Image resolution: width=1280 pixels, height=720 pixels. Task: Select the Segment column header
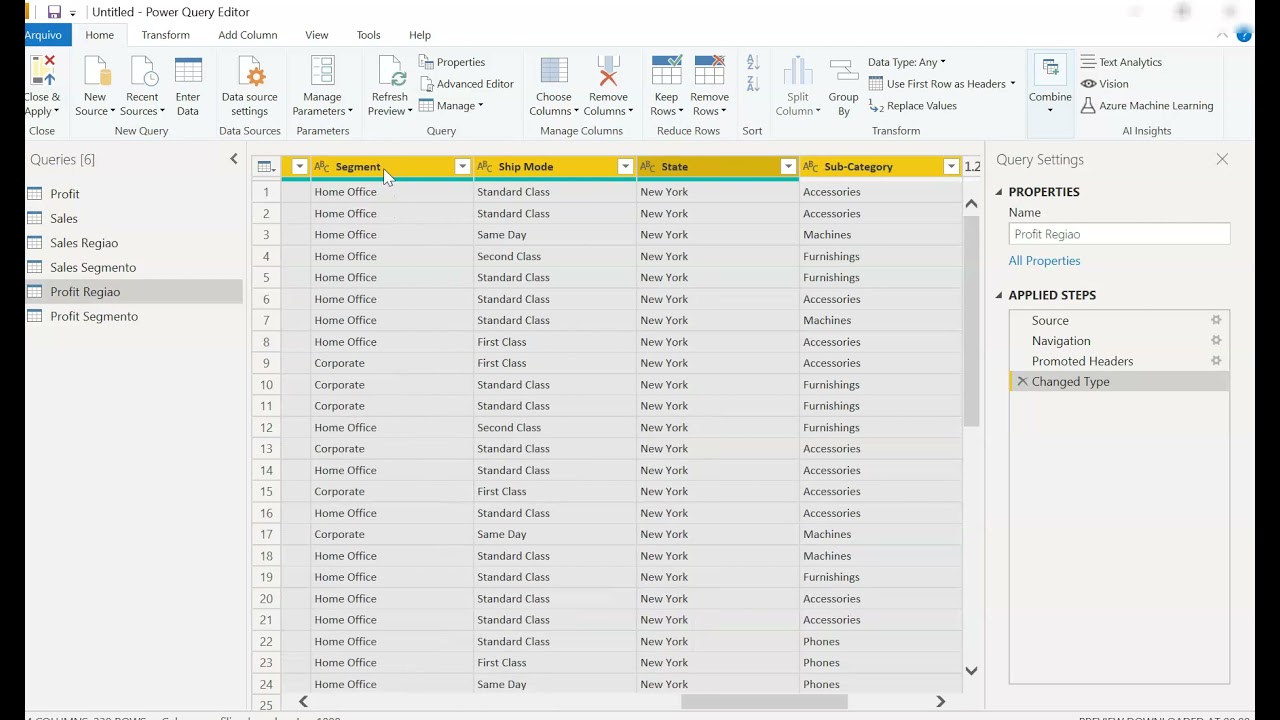tap(392, 167)
